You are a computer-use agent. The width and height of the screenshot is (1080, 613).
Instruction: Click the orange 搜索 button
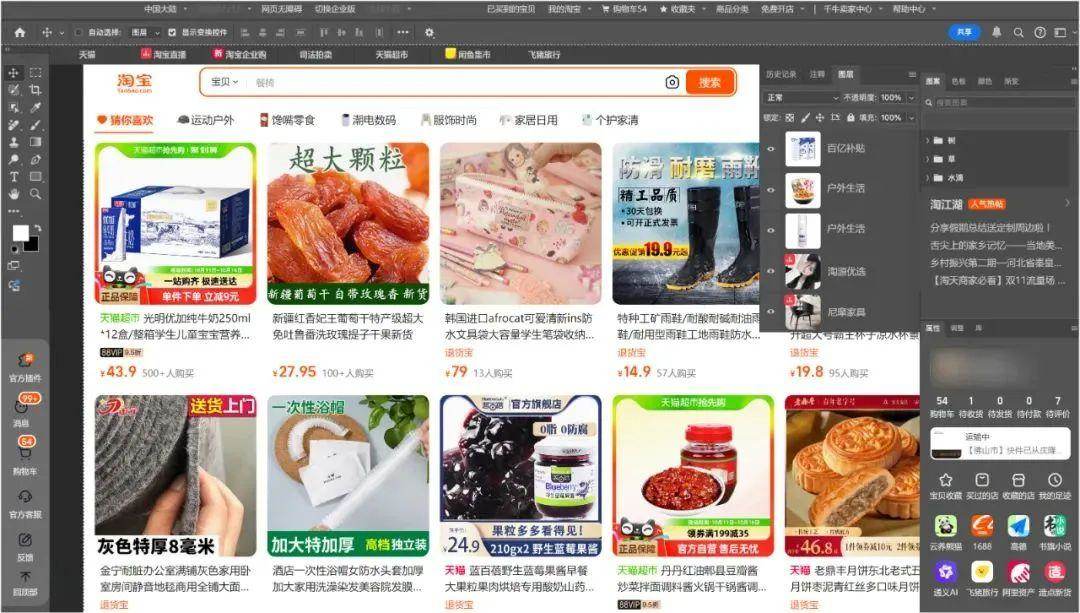point(710,83)
